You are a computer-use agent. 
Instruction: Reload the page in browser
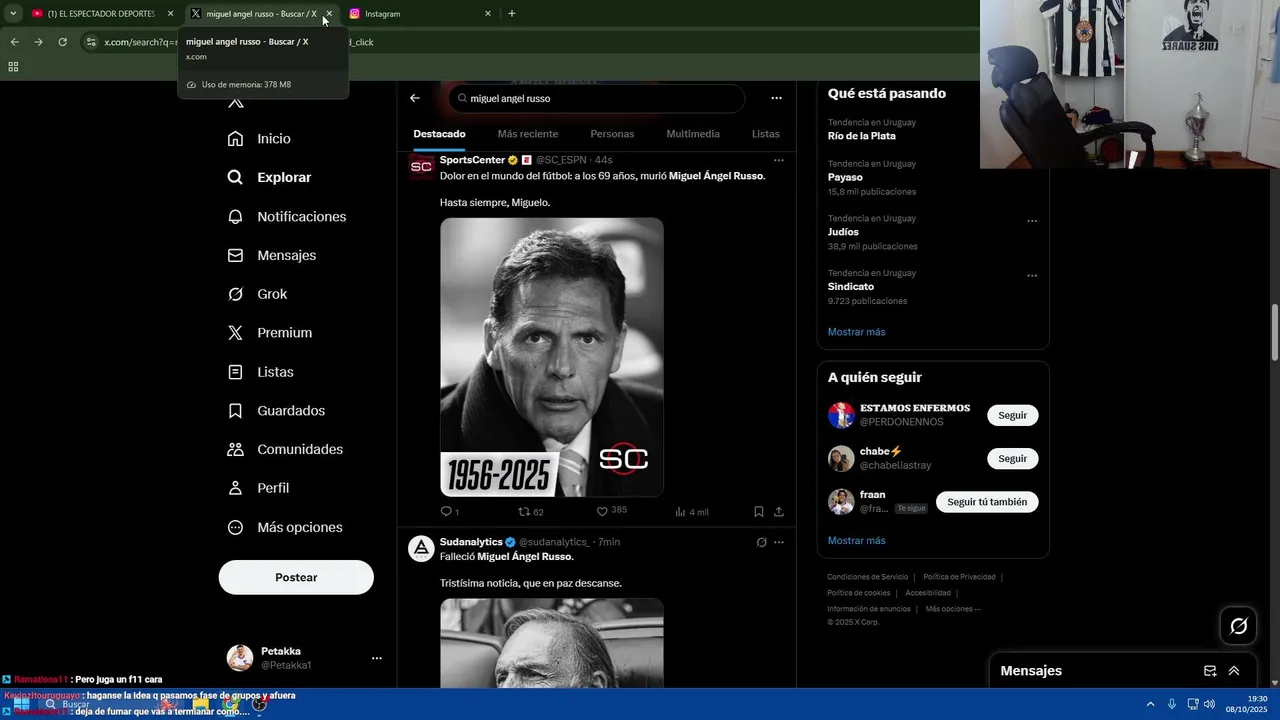[x=62, y=42]
